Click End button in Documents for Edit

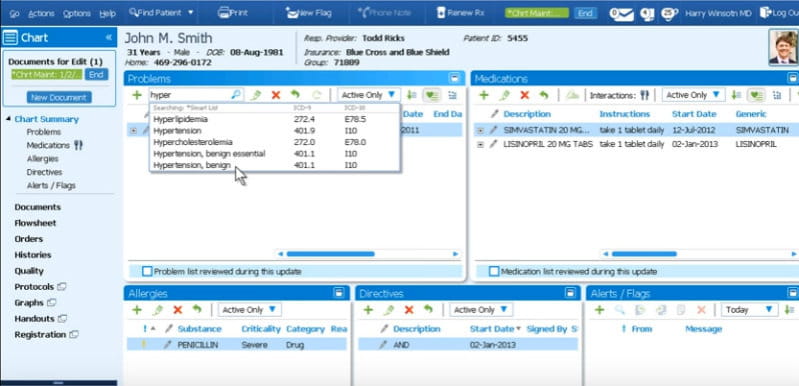(x=96, y=75)
